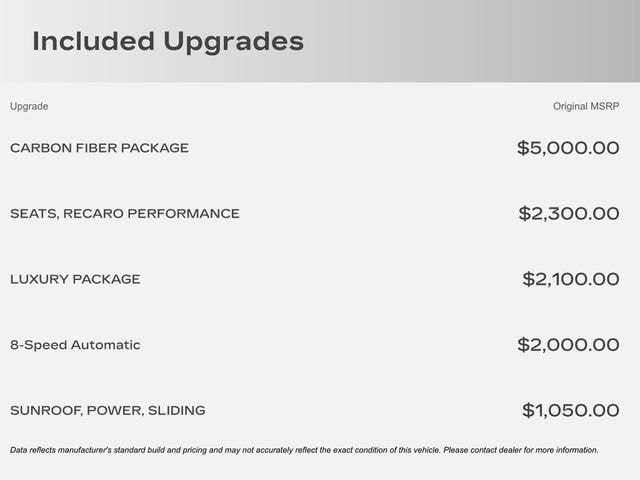
Task: Select the Original MSRP column label
Action: [586, 106]
